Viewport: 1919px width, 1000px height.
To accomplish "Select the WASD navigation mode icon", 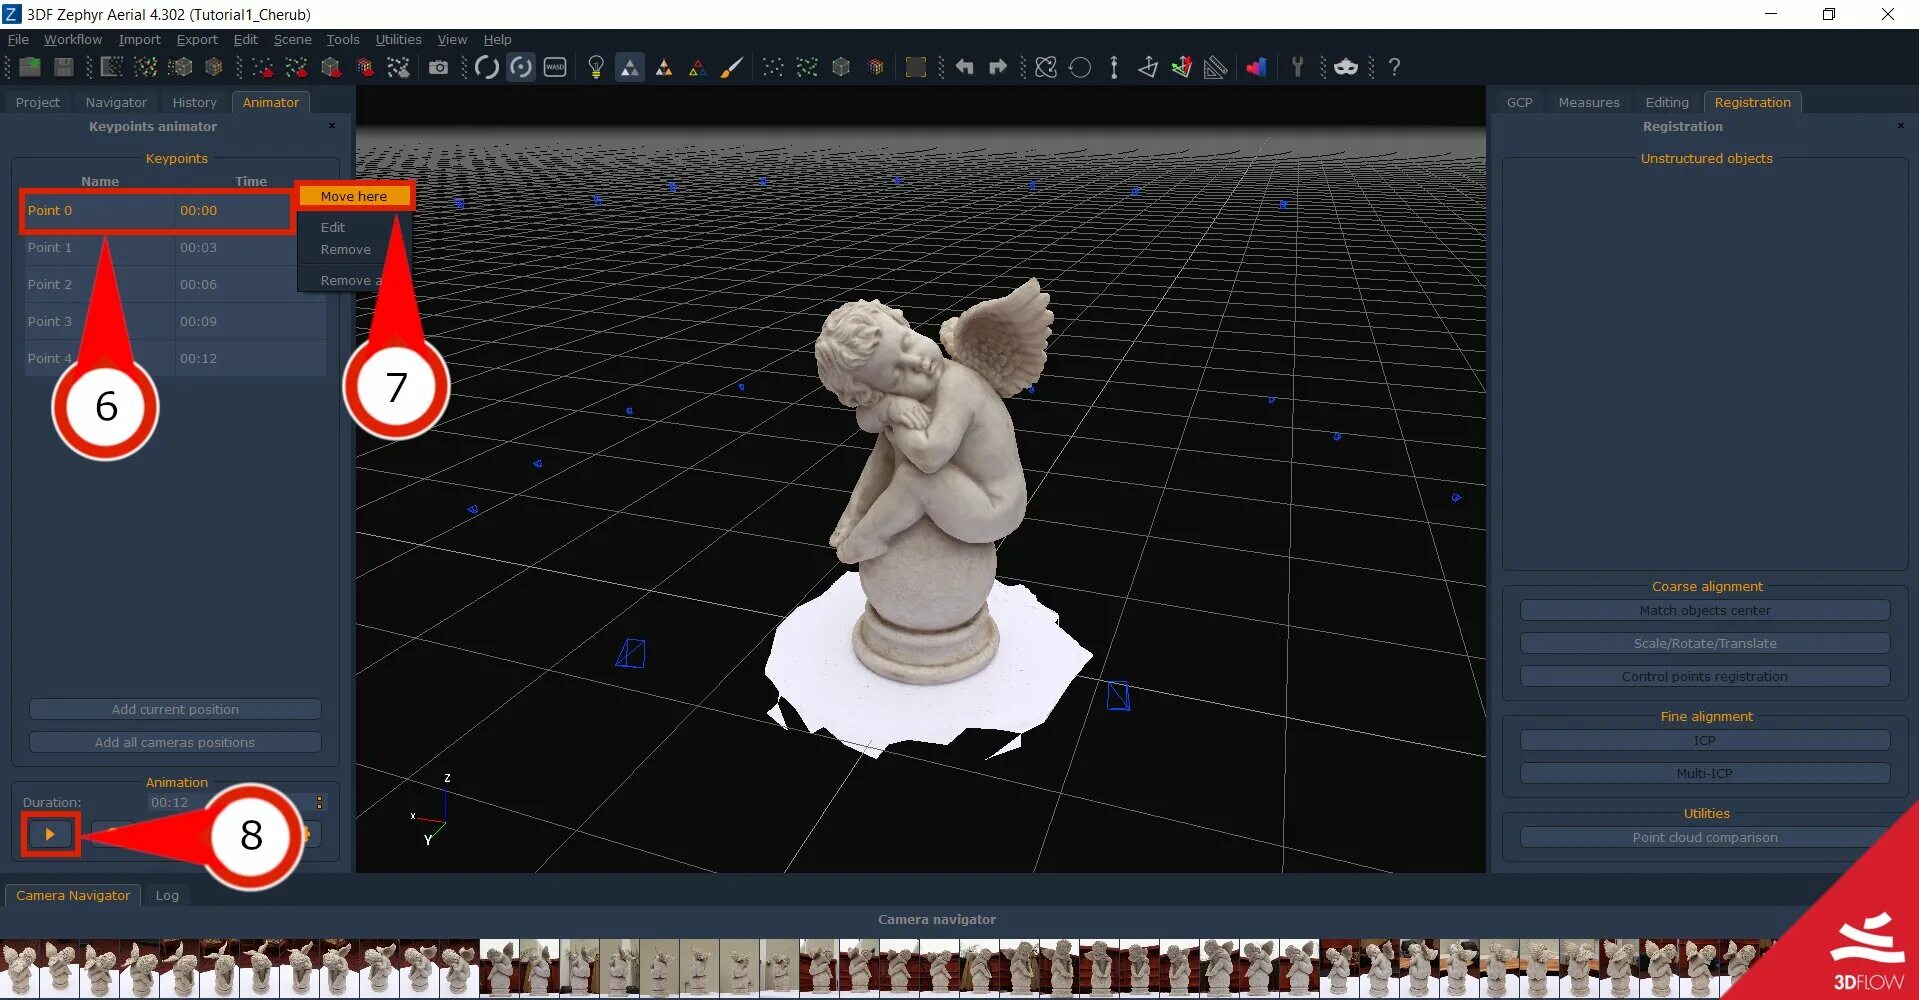I will pyautogui.click(x=555, y=67).
